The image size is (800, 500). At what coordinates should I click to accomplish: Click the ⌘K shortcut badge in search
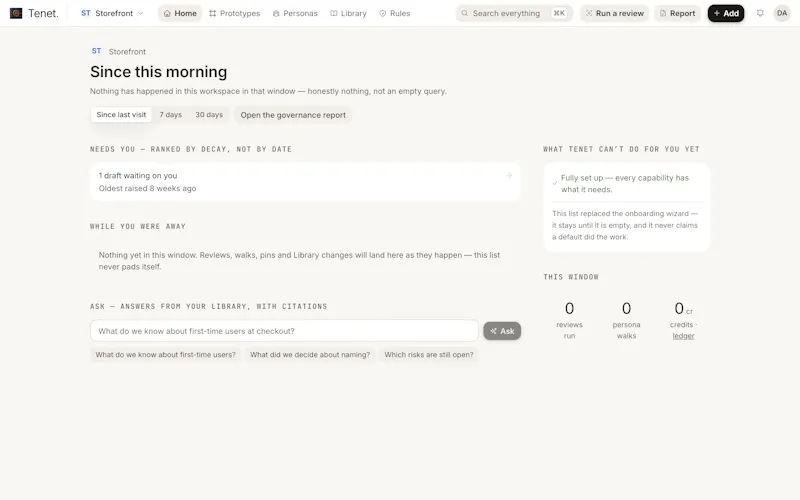(x=559, y=13)
